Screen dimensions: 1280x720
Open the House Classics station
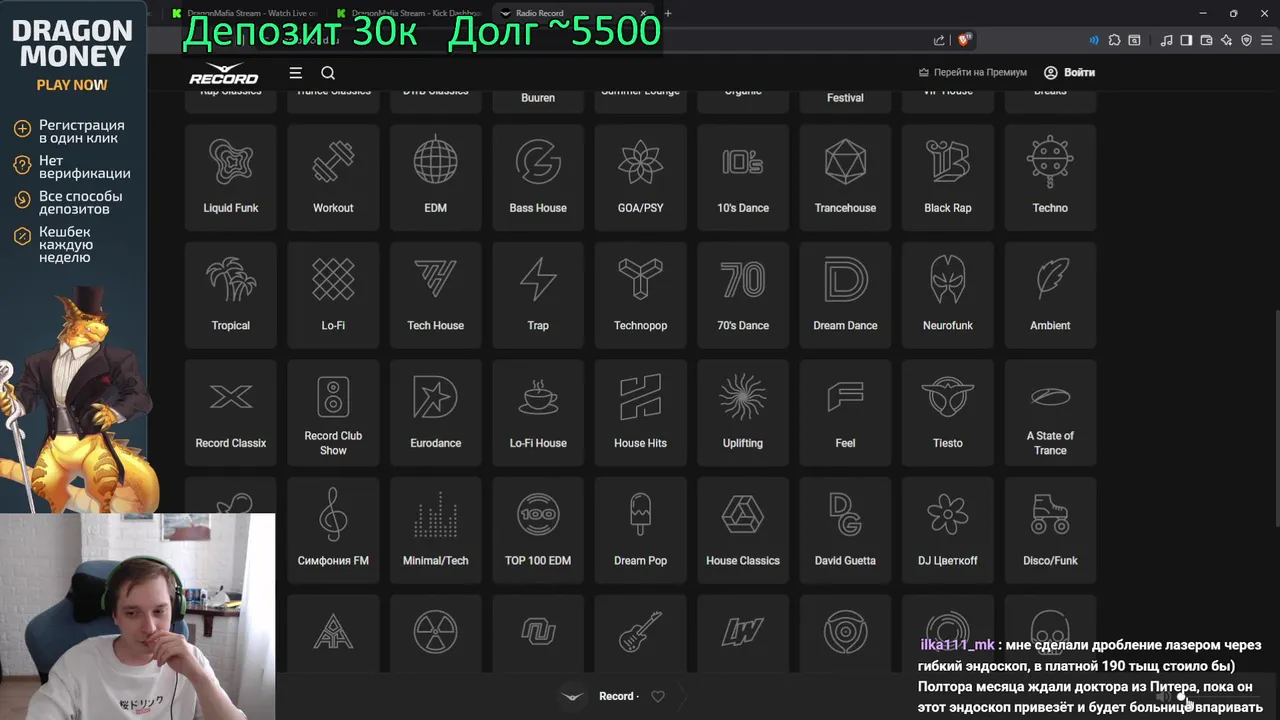(x=743, y=530)
